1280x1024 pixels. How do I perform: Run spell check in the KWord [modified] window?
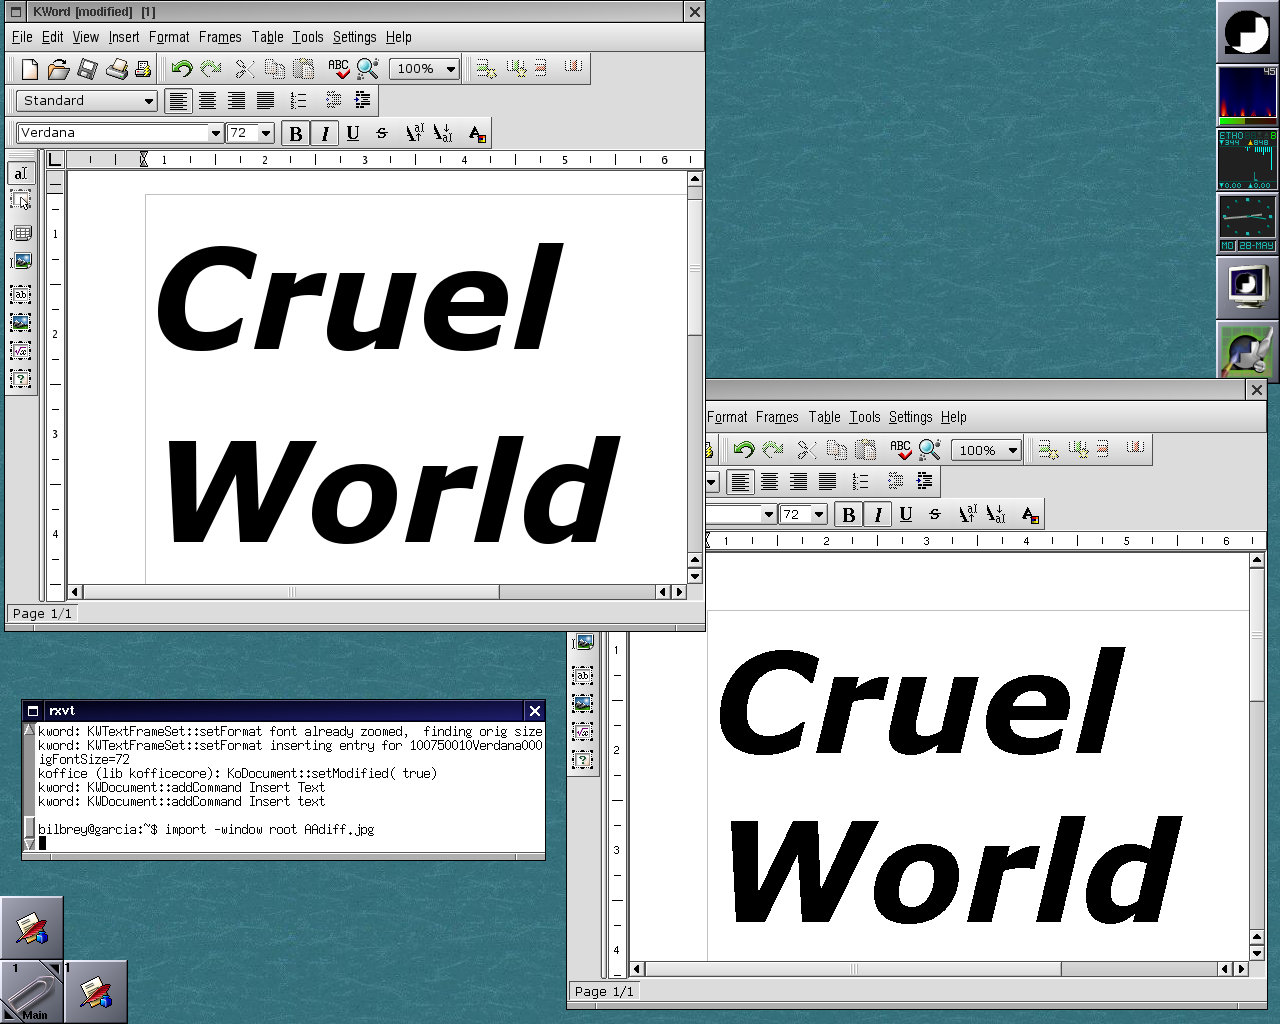338,69
